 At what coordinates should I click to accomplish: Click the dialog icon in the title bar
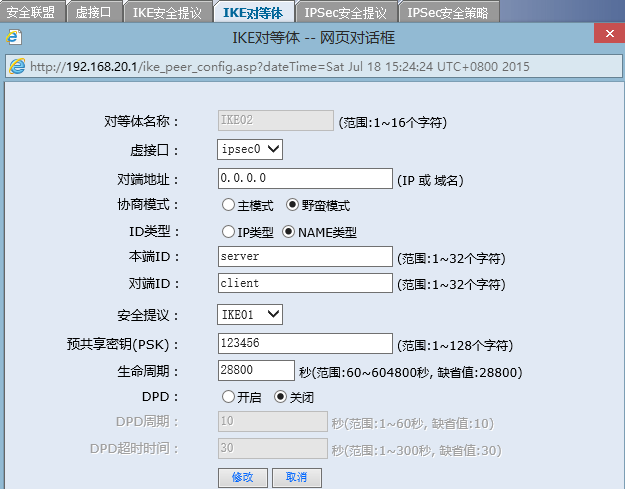tap(13, 38)
